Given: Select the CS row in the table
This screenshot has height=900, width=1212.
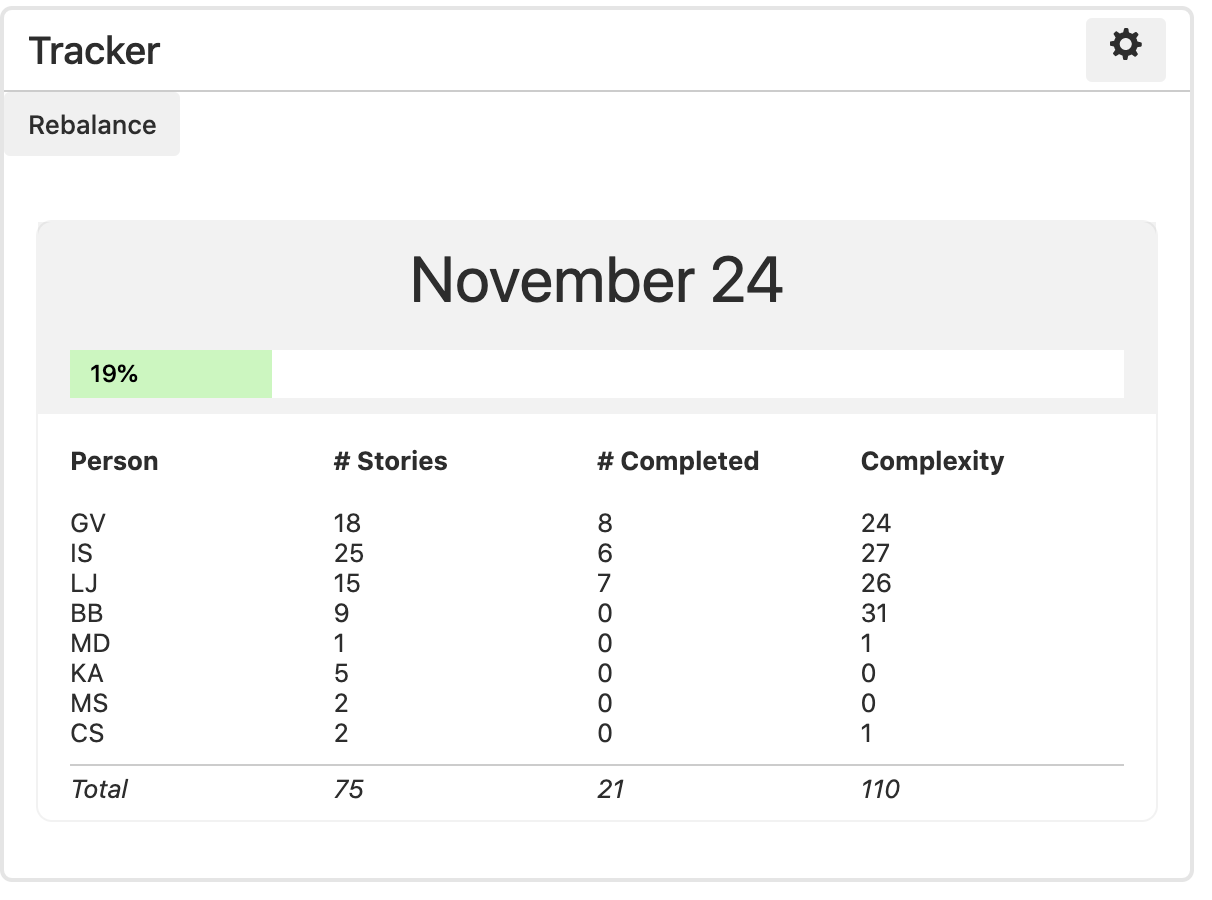Looking at the screenshot, I should [x=88, y=733].
